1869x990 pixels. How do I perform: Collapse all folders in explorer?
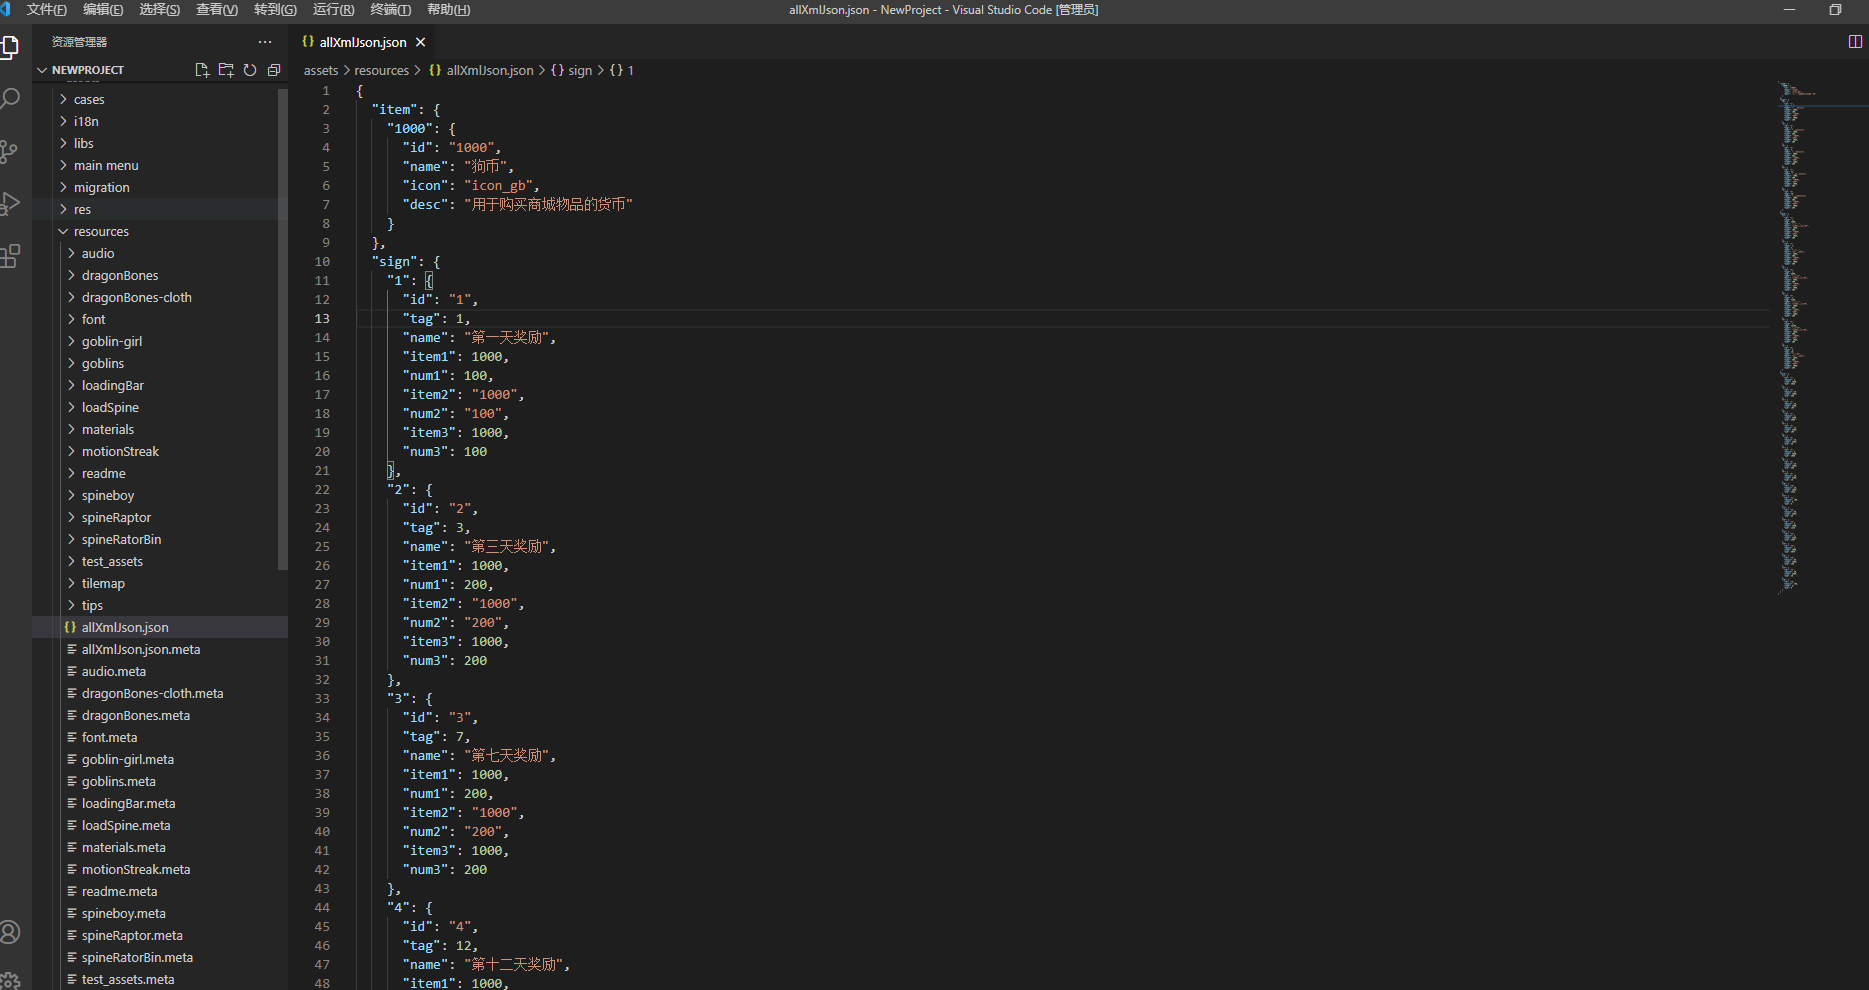274,70
